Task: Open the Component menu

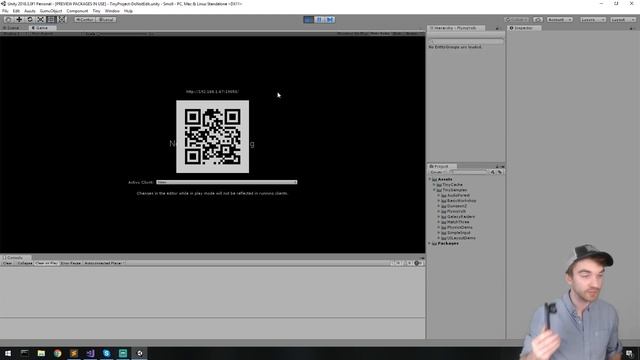Action: (77, 11)
